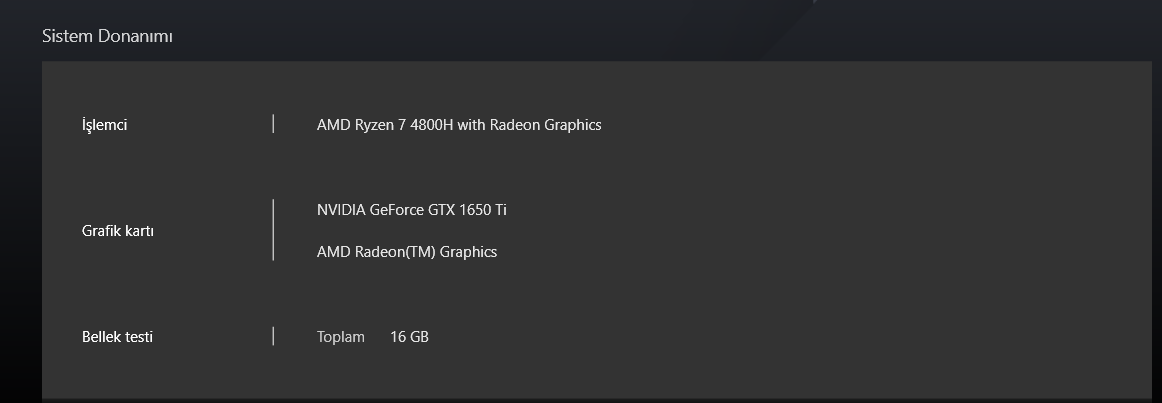
Task: Select the İşlemci row label
Action: (104, 125)
